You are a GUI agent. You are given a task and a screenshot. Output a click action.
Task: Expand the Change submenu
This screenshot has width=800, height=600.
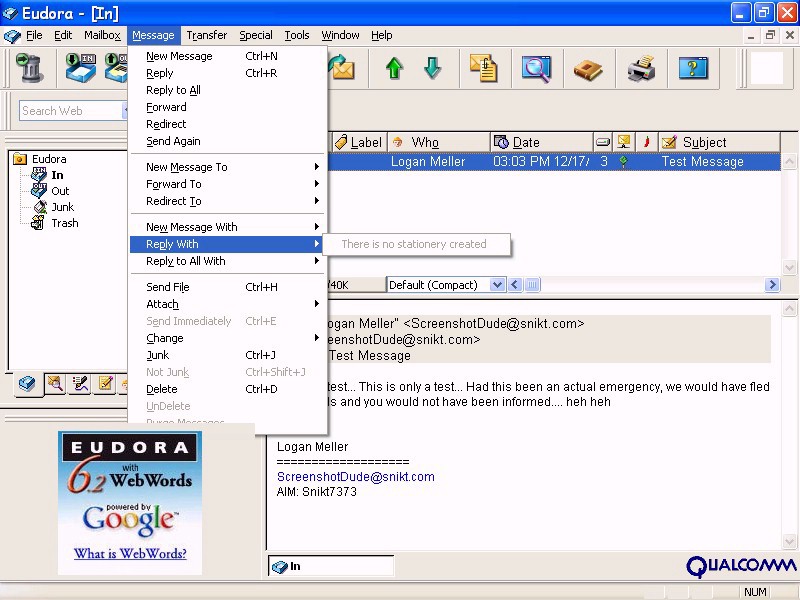(228, 338)
